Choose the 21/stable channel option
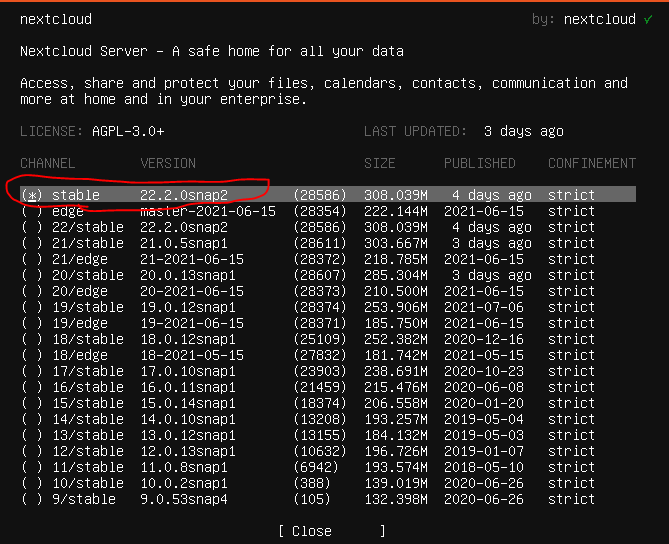Screen dimensions: 669x544 pyautogui.click(x=32, y=243)
